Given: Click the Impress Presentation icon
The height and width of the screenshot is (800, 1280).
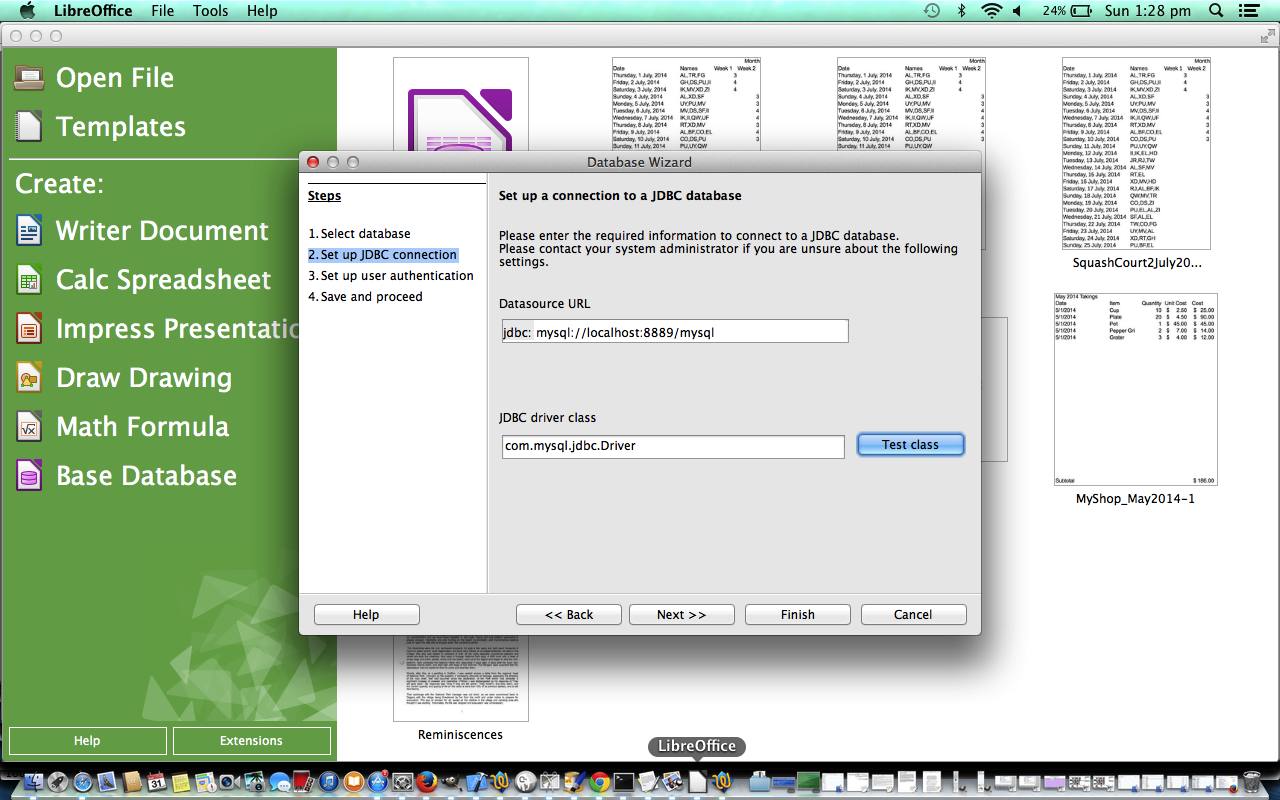Looking at the screenshot, I should [29, 329].
